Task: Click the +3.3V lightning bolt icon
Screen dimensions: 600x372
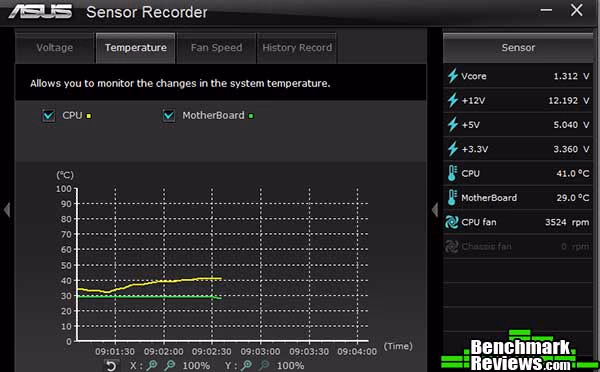Action: pos(453,149)
